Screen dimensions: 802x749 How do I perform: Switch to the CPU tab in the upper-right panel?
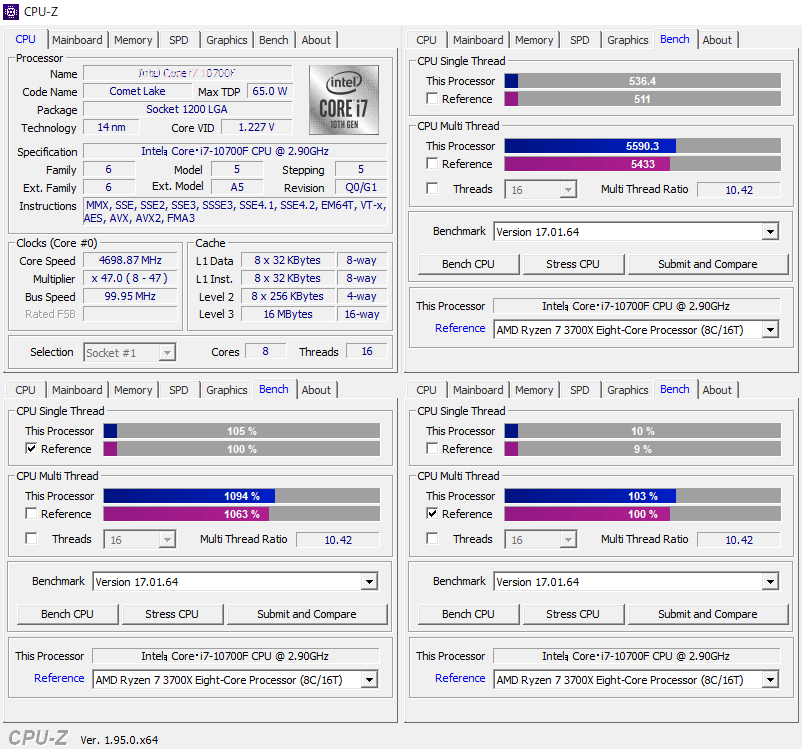click(x=426, y=40)
